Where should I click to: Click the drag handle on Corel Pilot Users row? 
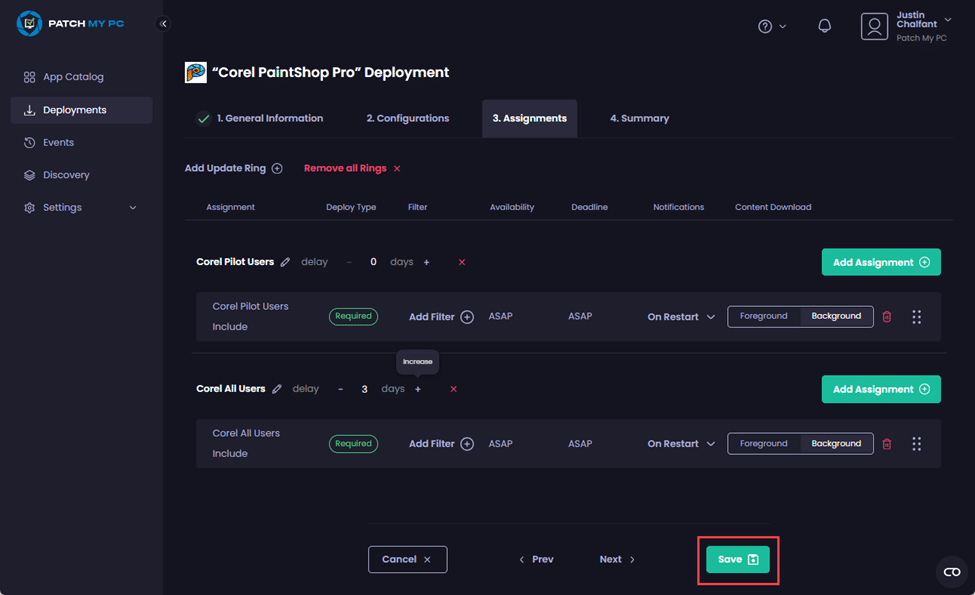(x=916, y=317)
